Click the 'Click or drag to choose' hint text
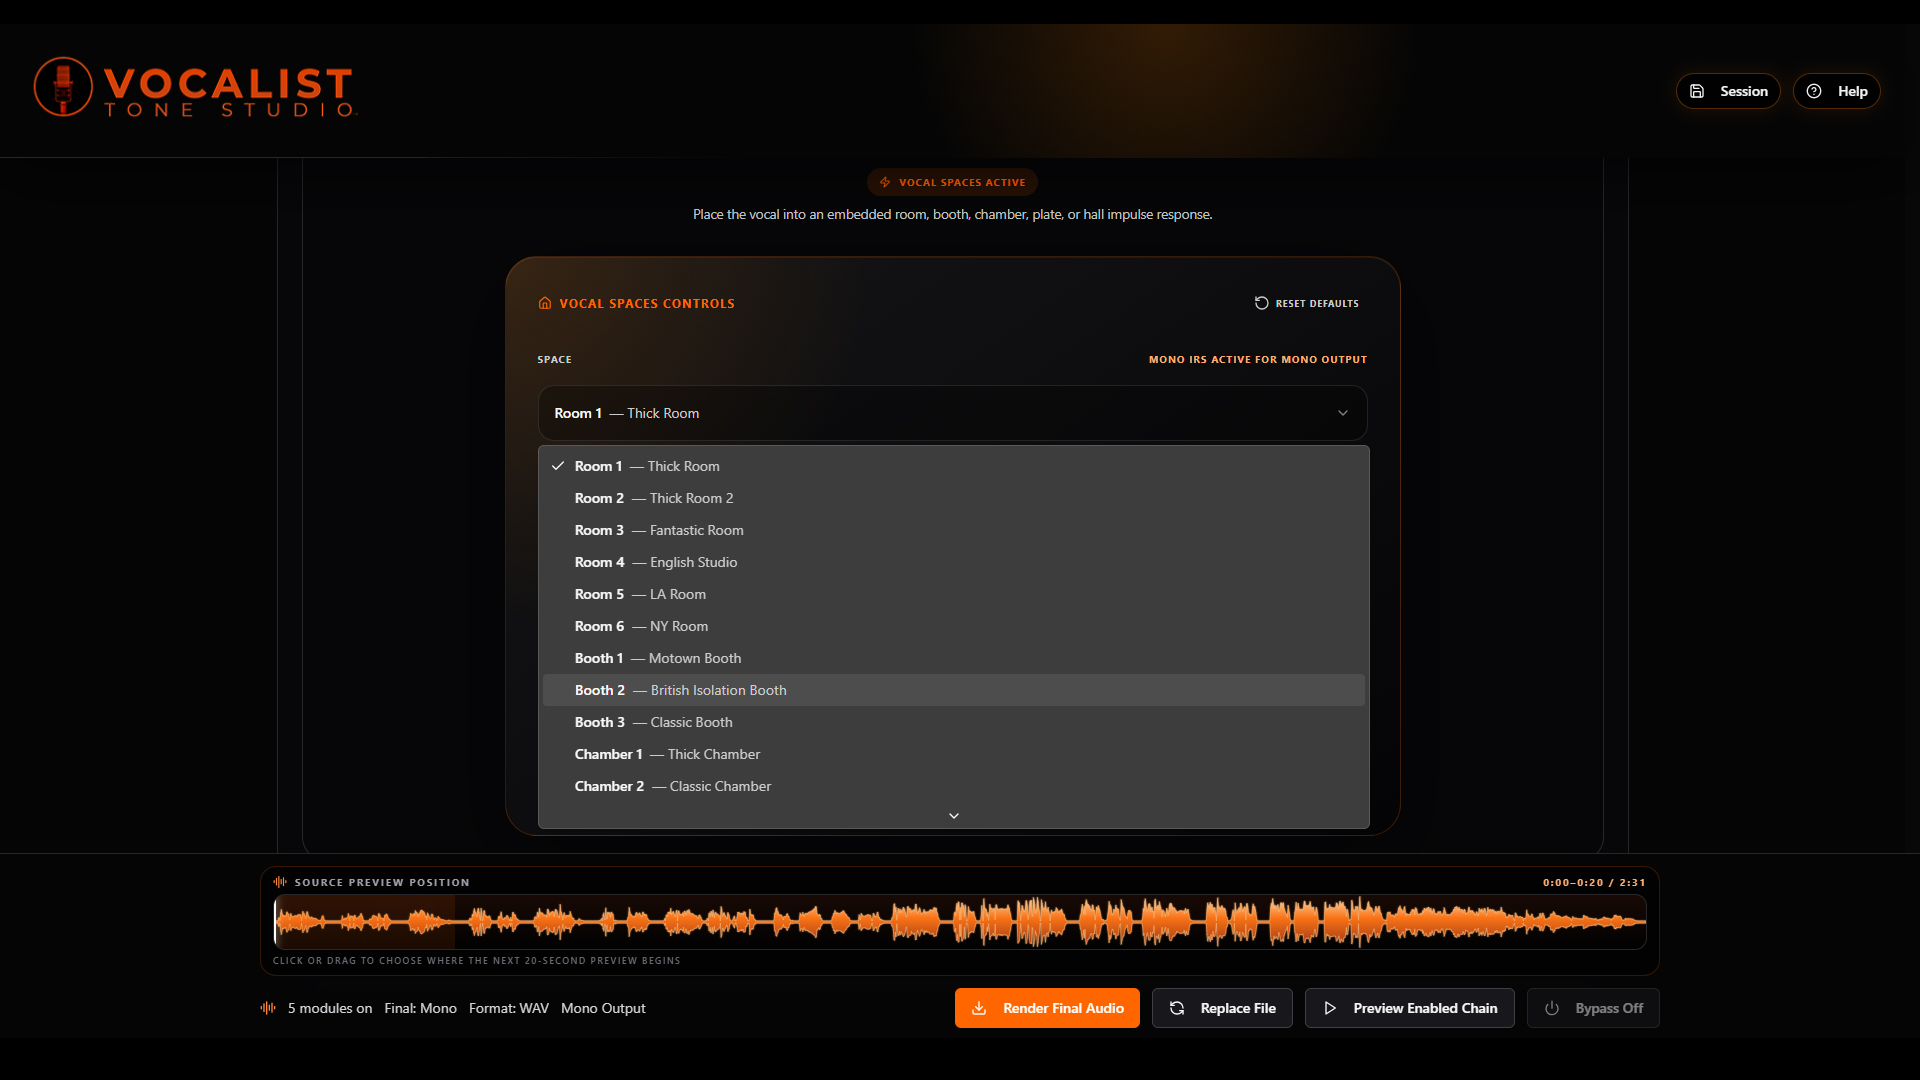This screenshot has height=1080, width=1920. [477, 960]
